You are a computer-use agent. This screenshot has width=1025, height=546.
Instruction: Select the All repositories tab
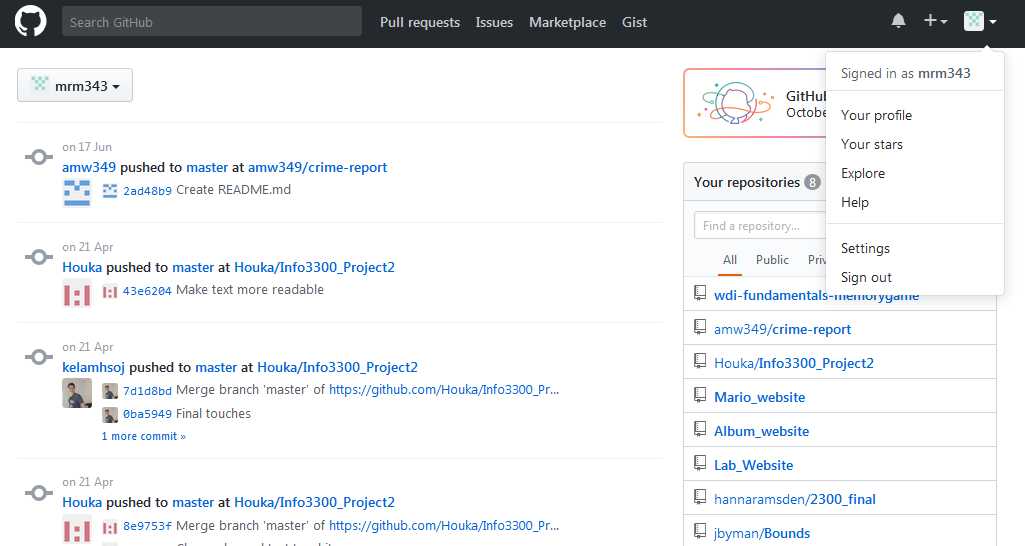click(730, 260)
